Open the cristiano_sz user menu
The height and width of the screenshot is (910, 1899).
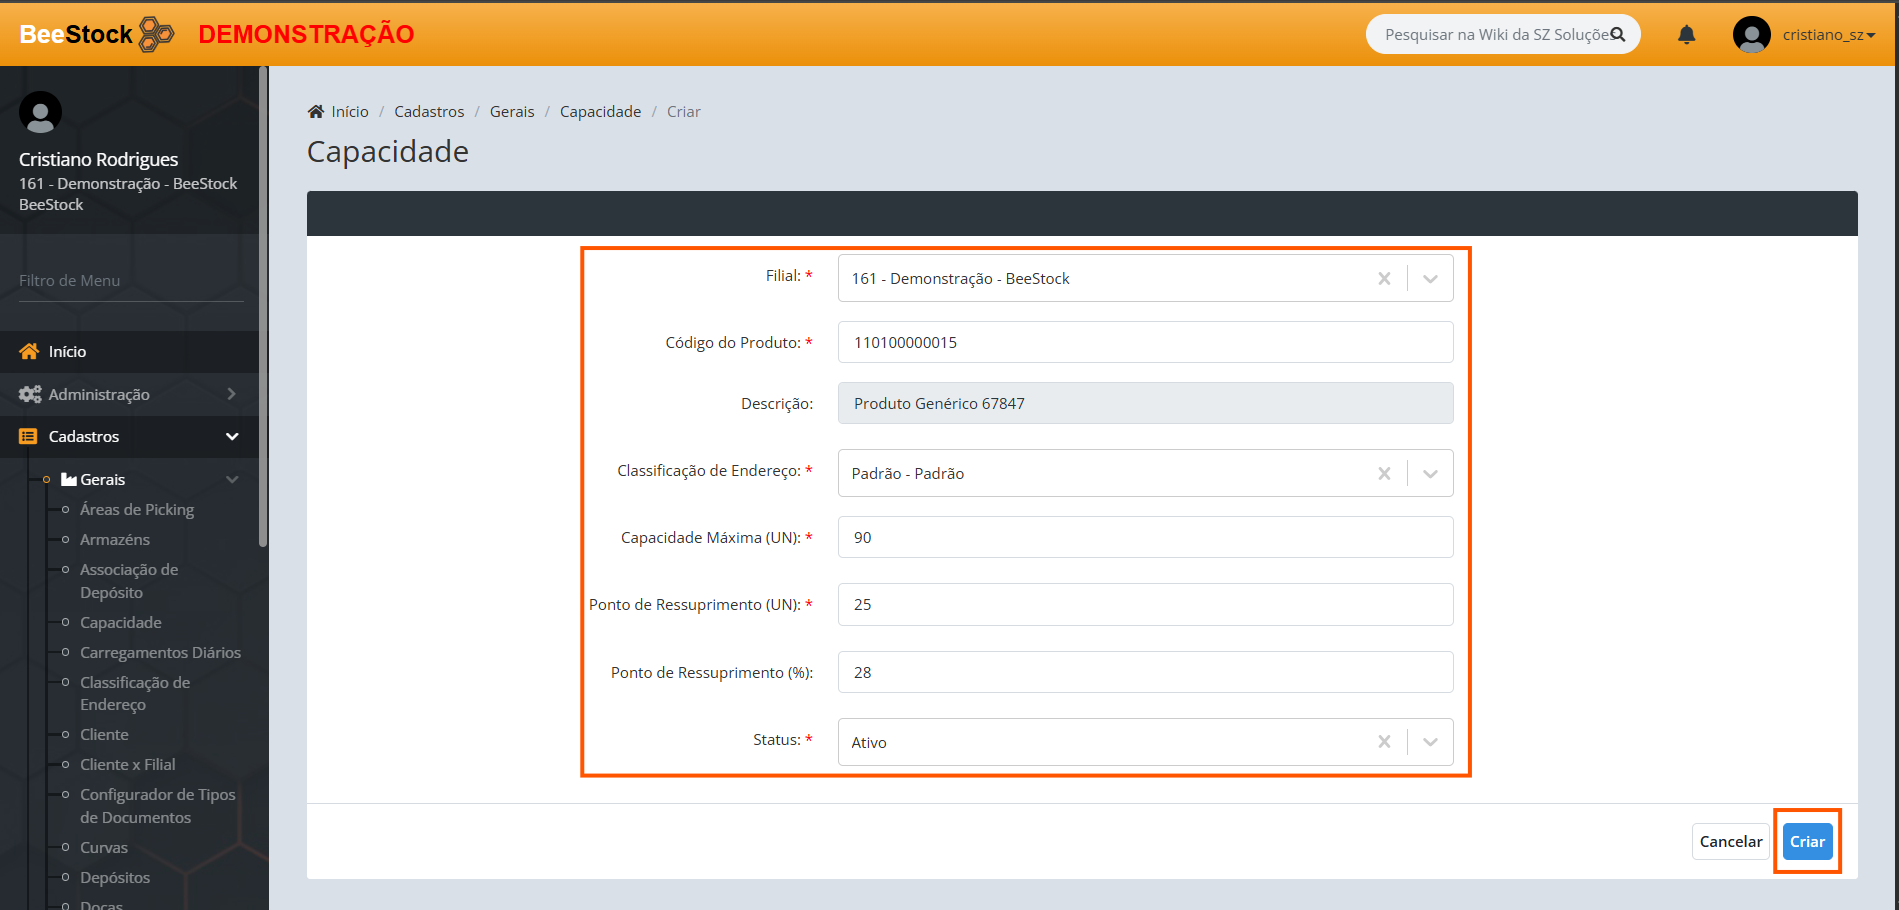coord(1828,35)
